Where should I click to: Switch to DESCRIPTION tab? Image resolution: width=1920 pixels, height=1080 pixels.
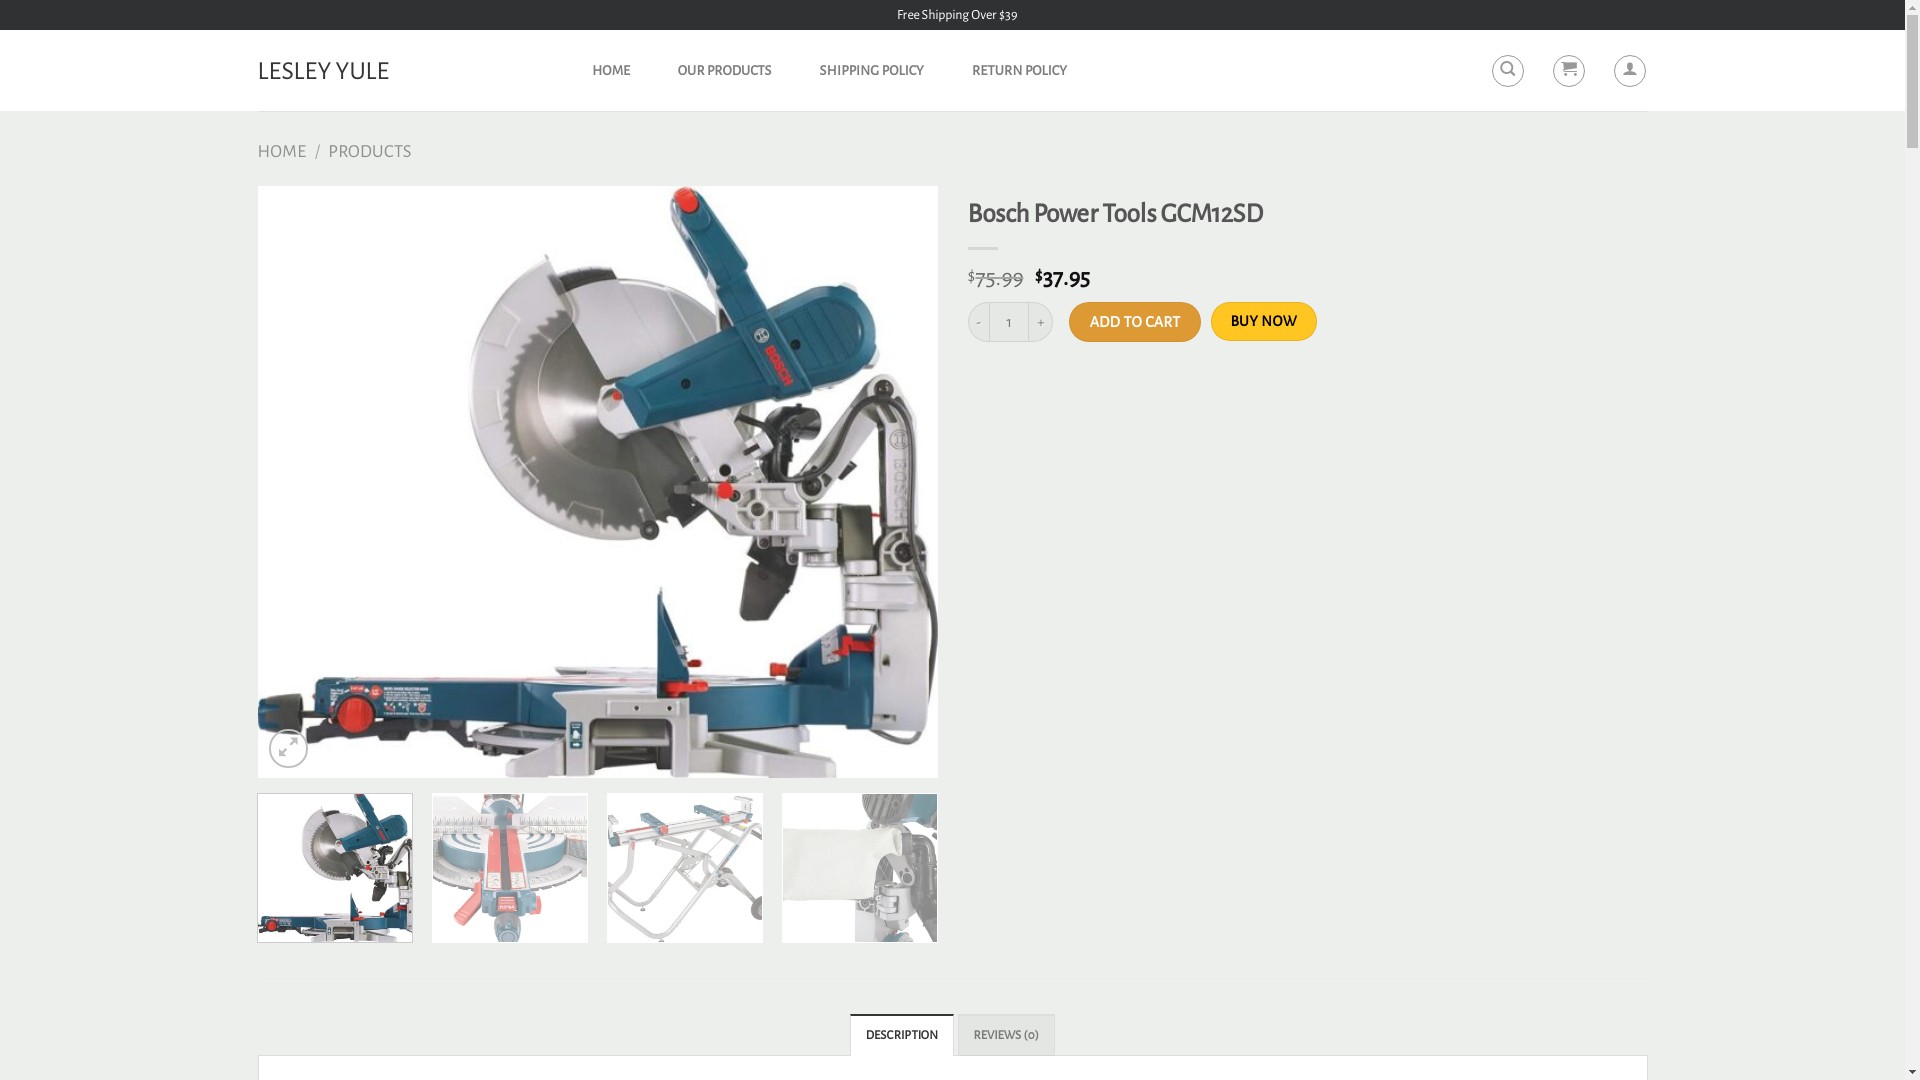[x=901, y=1035]
